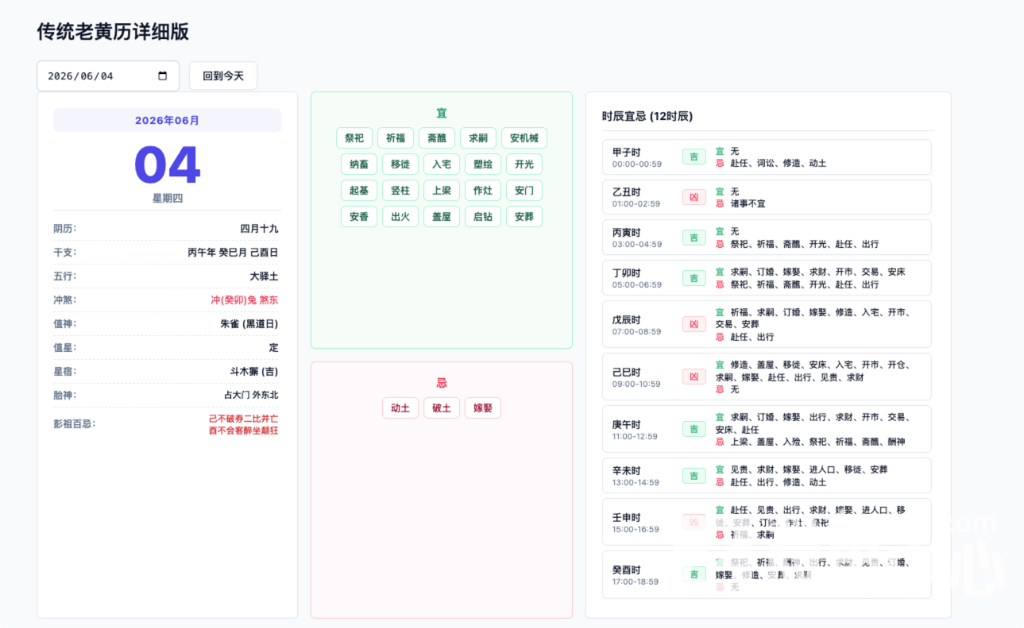Click the 己巳时 hour label
1024x628 pixels.
point(626,372)
